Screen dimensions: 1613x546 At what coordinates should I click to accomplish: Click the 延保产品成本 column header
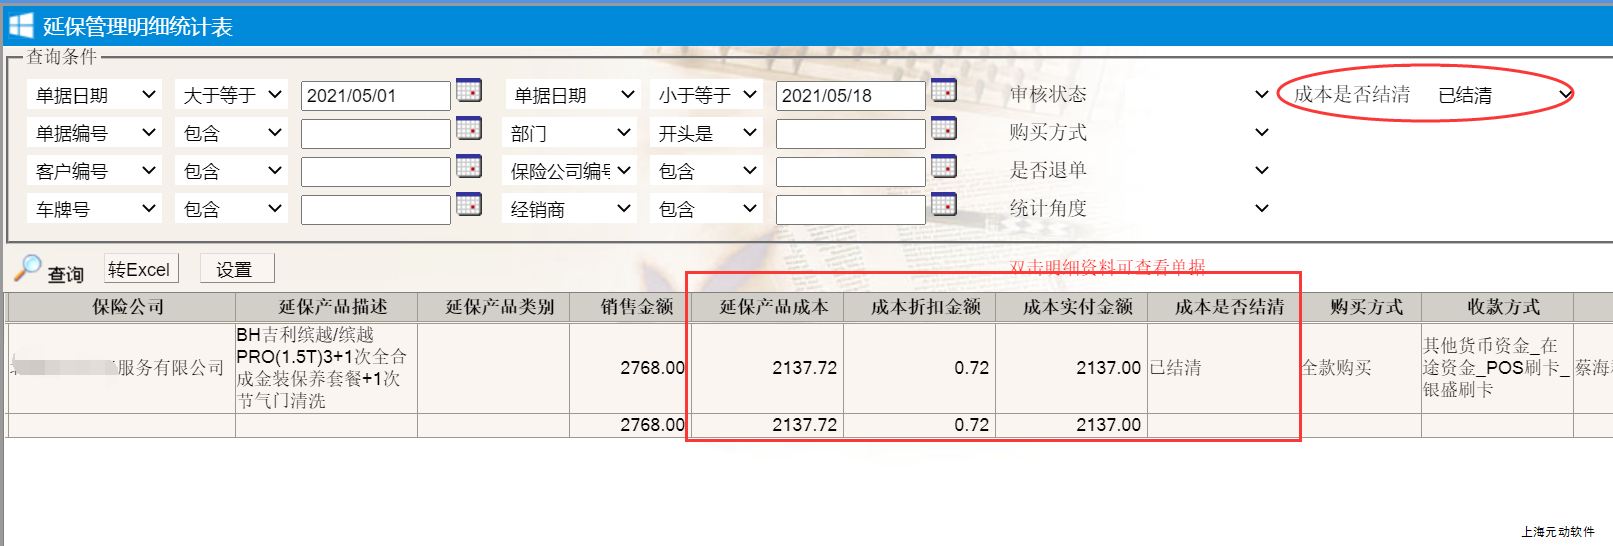point(773,307)
